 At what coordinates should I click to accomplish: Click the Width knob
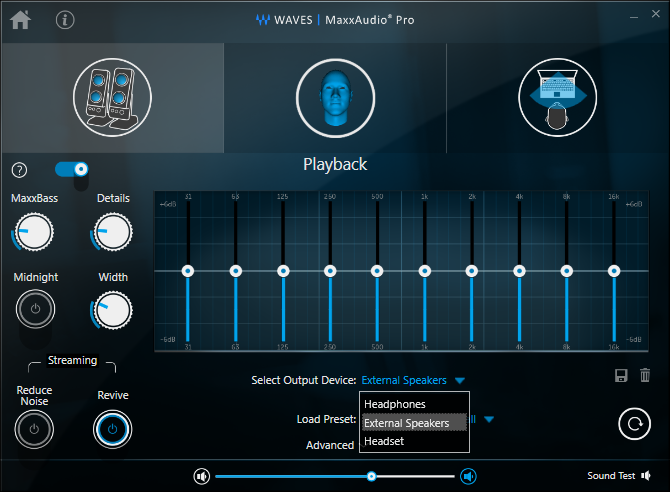[113, 310]
